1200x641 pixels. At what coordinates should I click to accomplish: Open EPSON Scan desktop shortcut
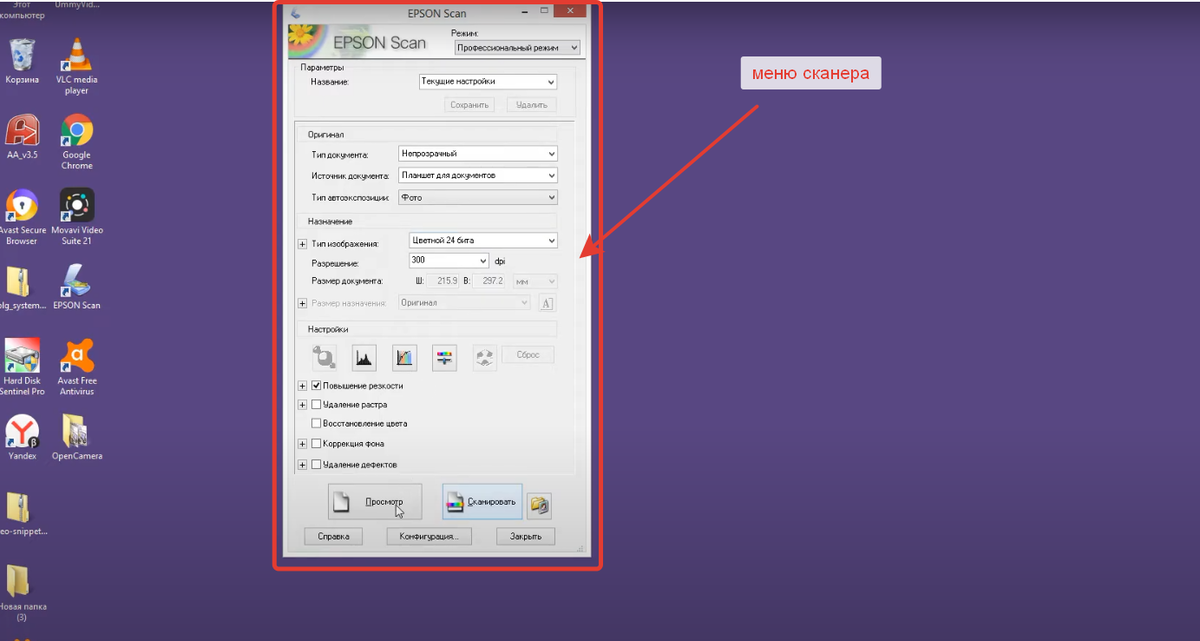coord(77,288)
